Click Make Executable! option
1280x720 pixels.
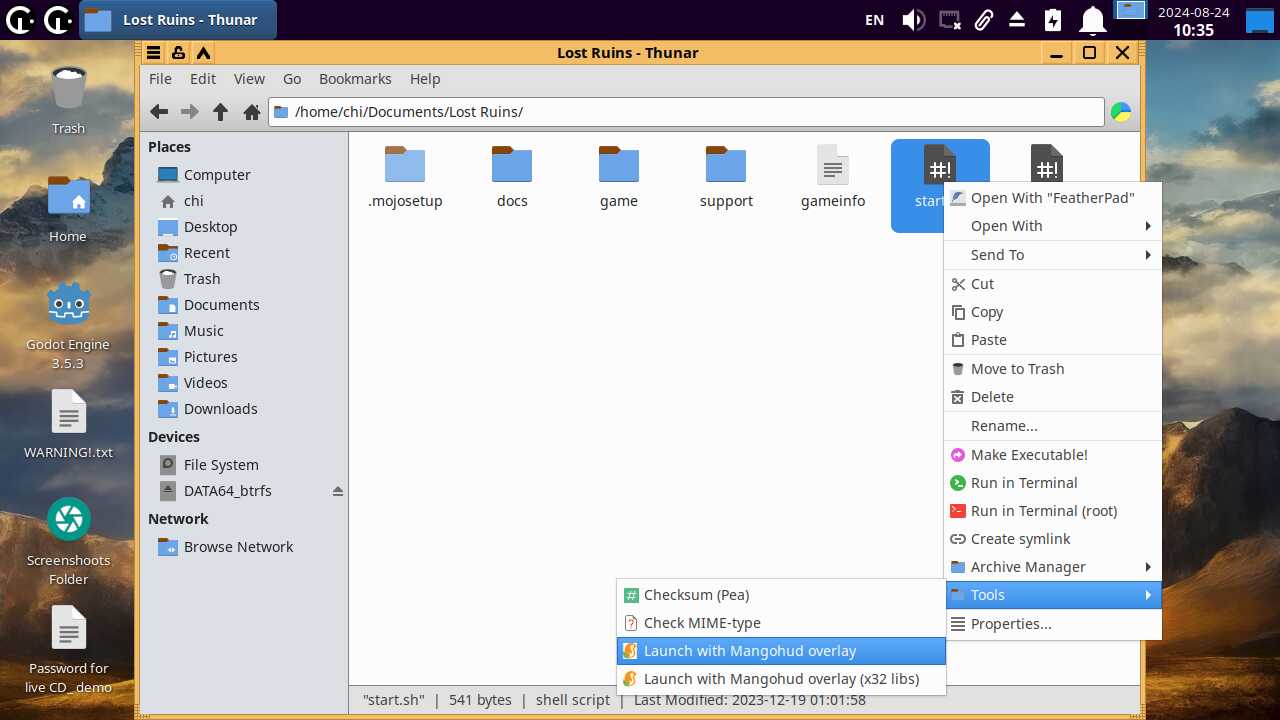[x=1053, y=455]
